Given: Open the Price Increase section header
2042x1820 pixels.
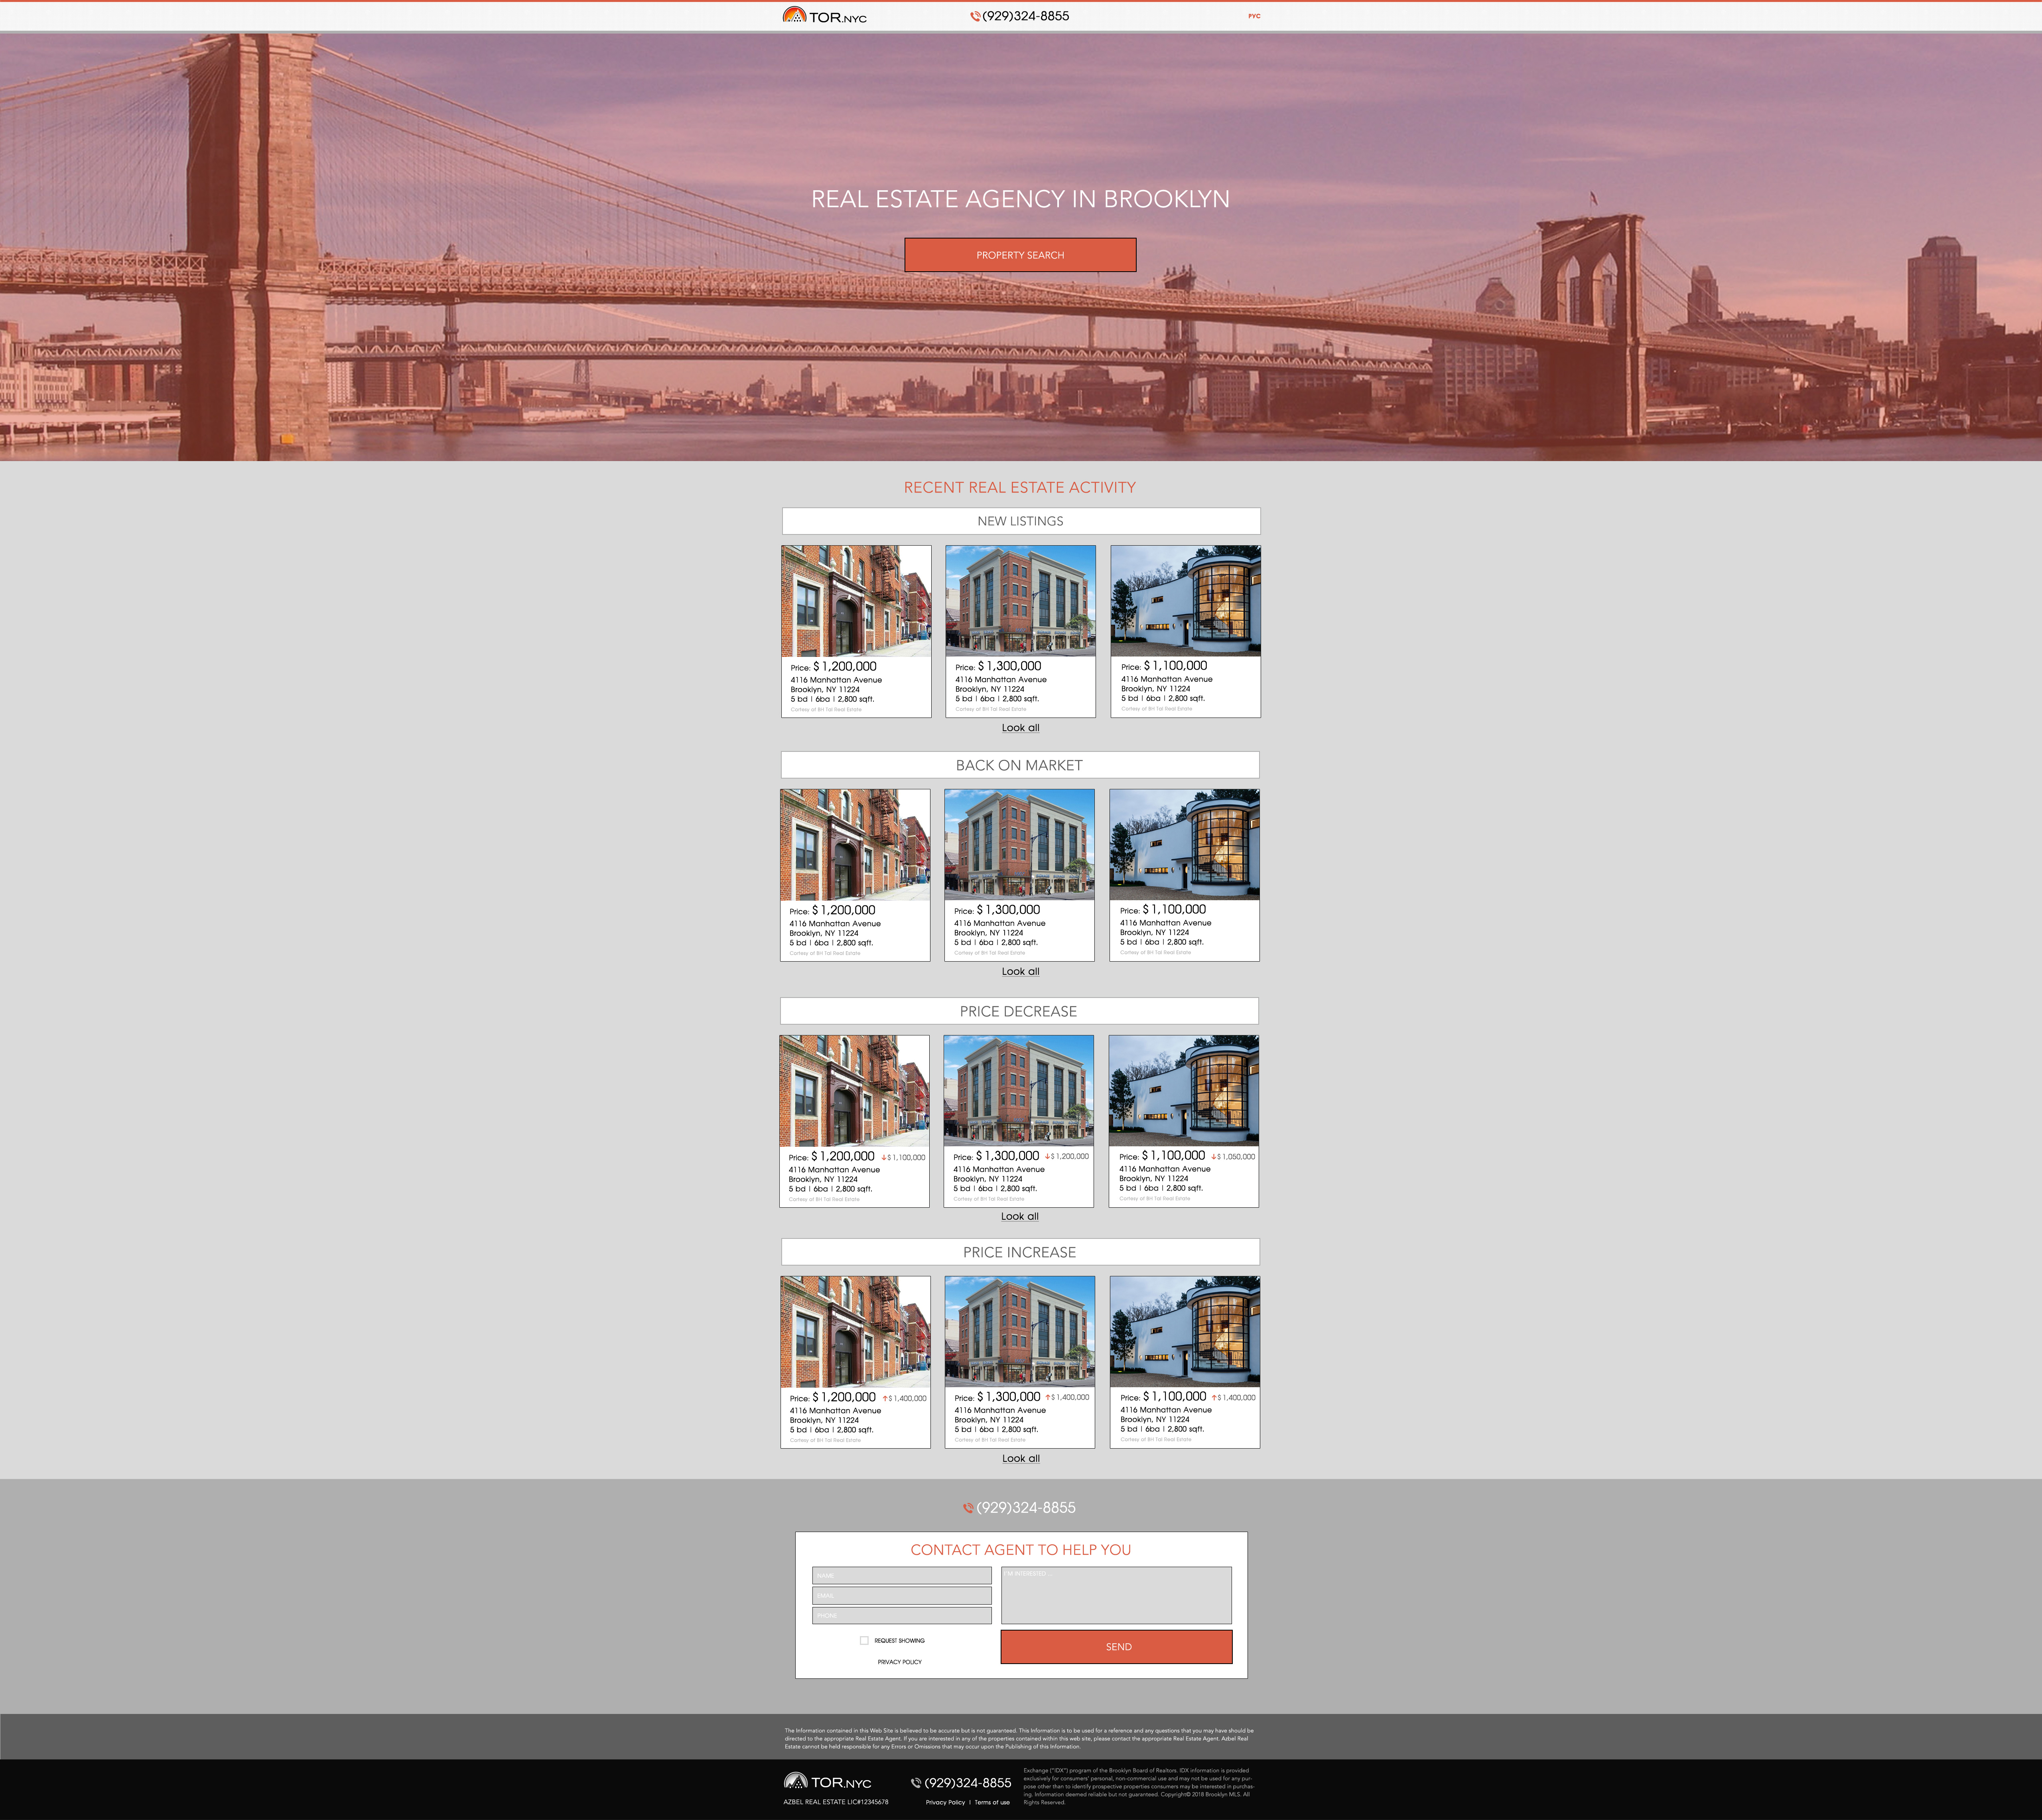Looking at the screenshot, I should (x=1020, y=1252).
